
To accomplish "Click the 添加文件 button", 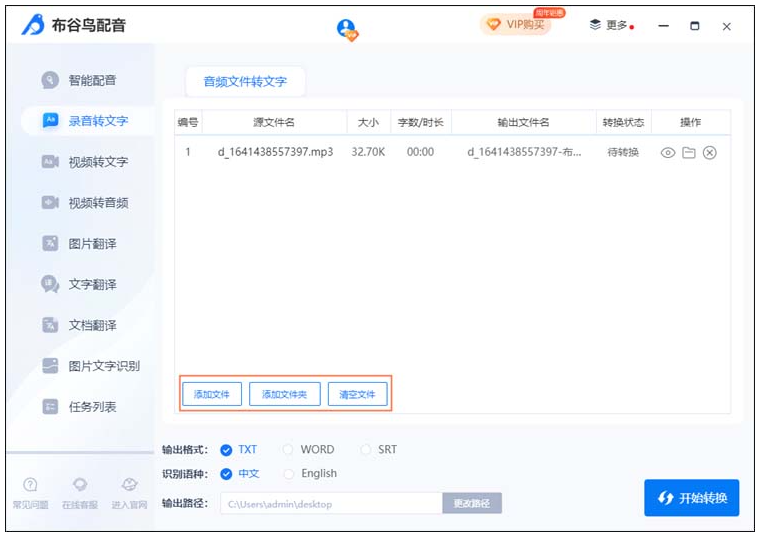I will 211,394.
